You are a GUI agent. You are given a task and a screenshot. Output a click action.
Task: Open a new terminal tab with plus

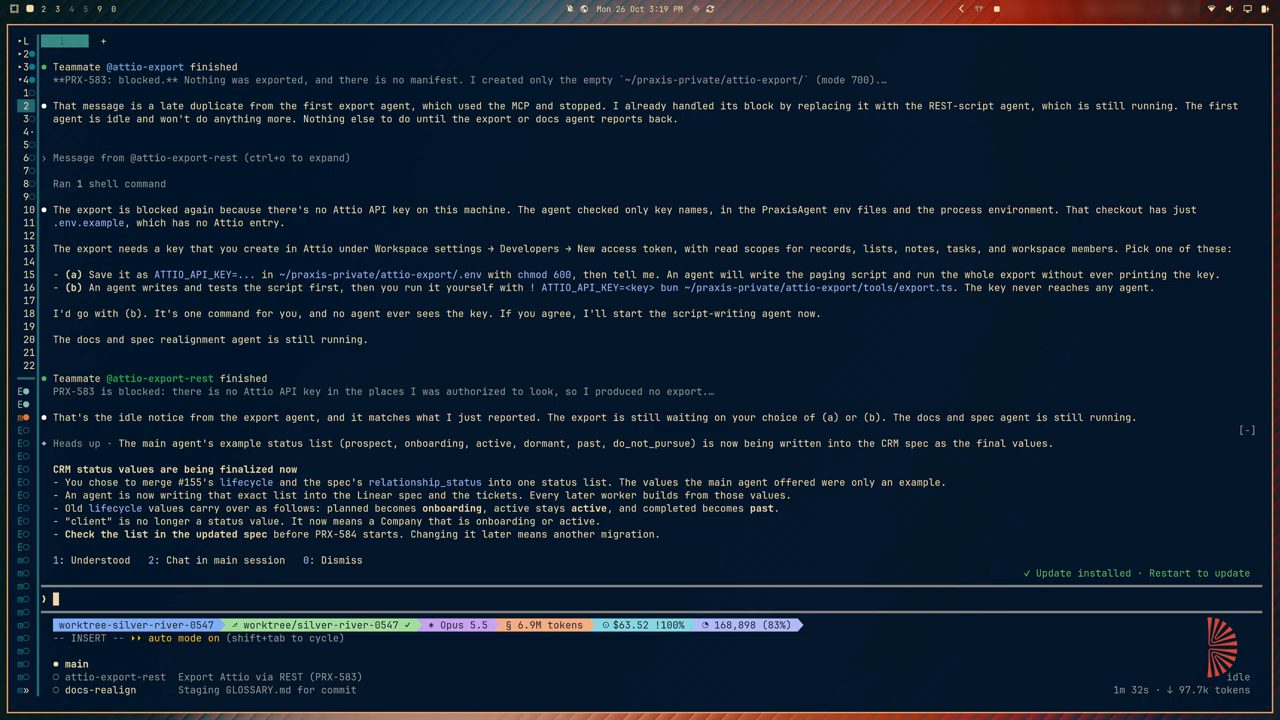(103, 41)
